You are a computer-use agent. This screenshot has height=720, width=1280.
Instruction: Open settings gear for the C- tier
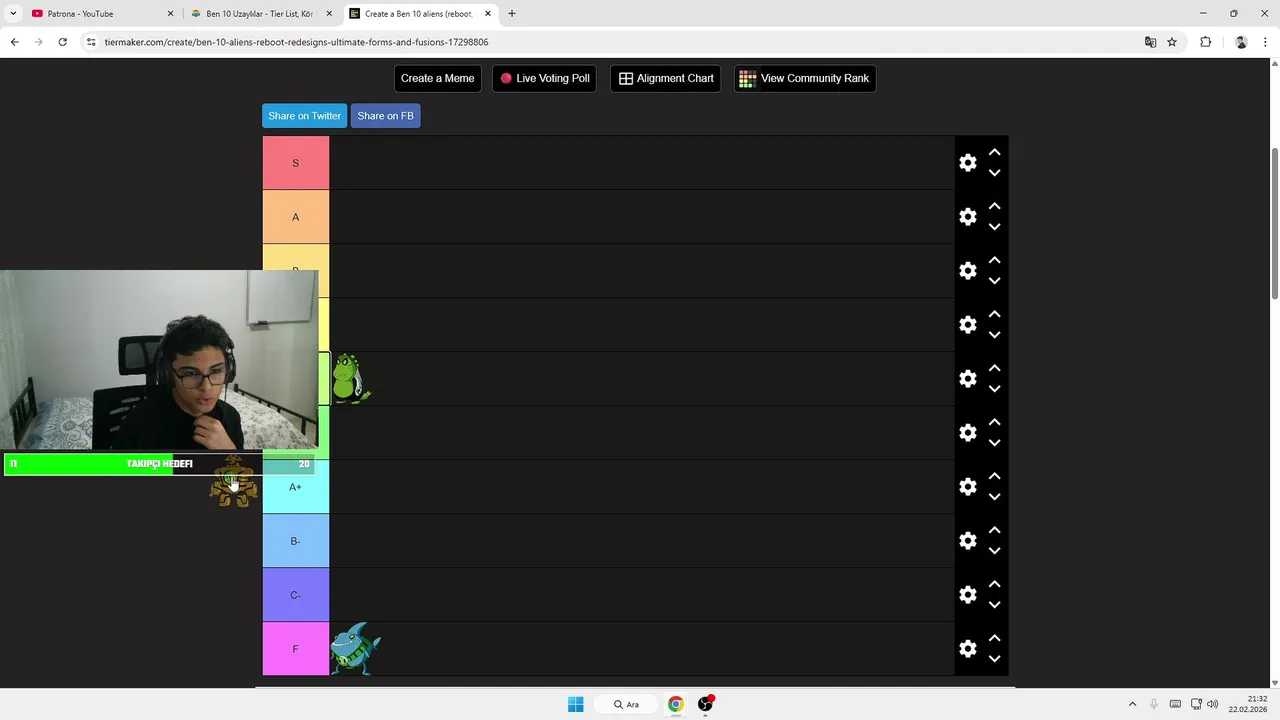pos(967,595)
